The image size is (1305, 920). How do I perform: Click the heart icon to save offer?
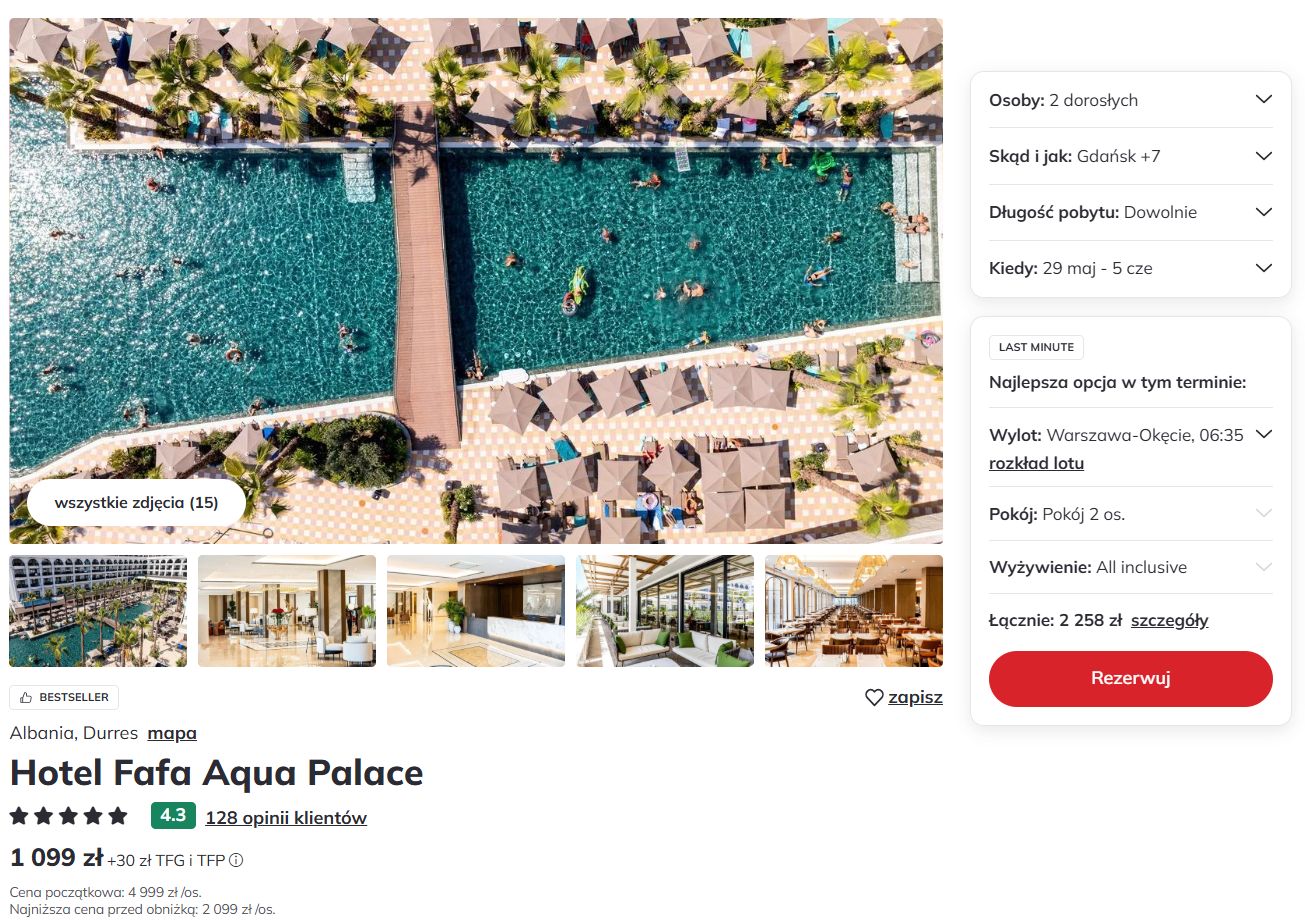click(x=874, y=697)
